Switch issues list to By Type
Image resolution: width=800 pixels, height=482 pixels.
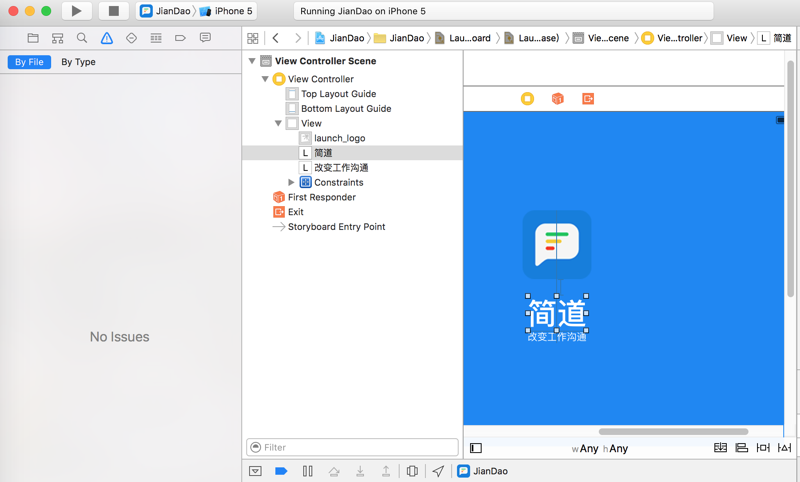(x=78, y=62)
